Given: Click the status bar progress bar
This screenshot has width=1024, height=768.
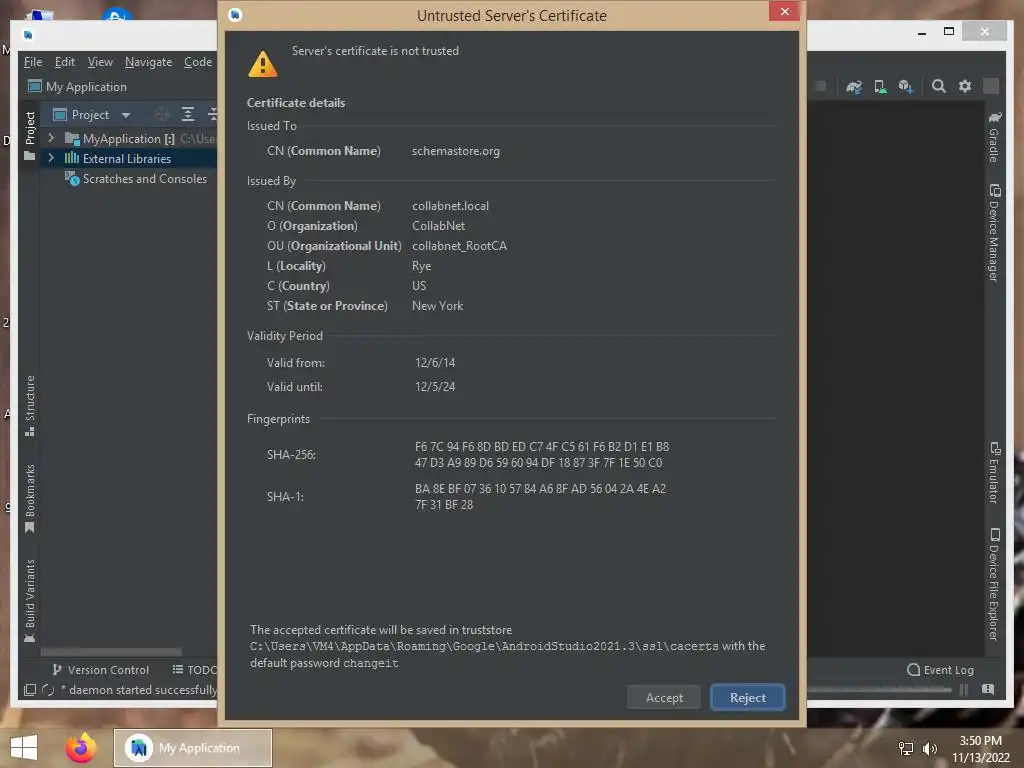Looking at the screenshot, I should click(x=879, y=690).
